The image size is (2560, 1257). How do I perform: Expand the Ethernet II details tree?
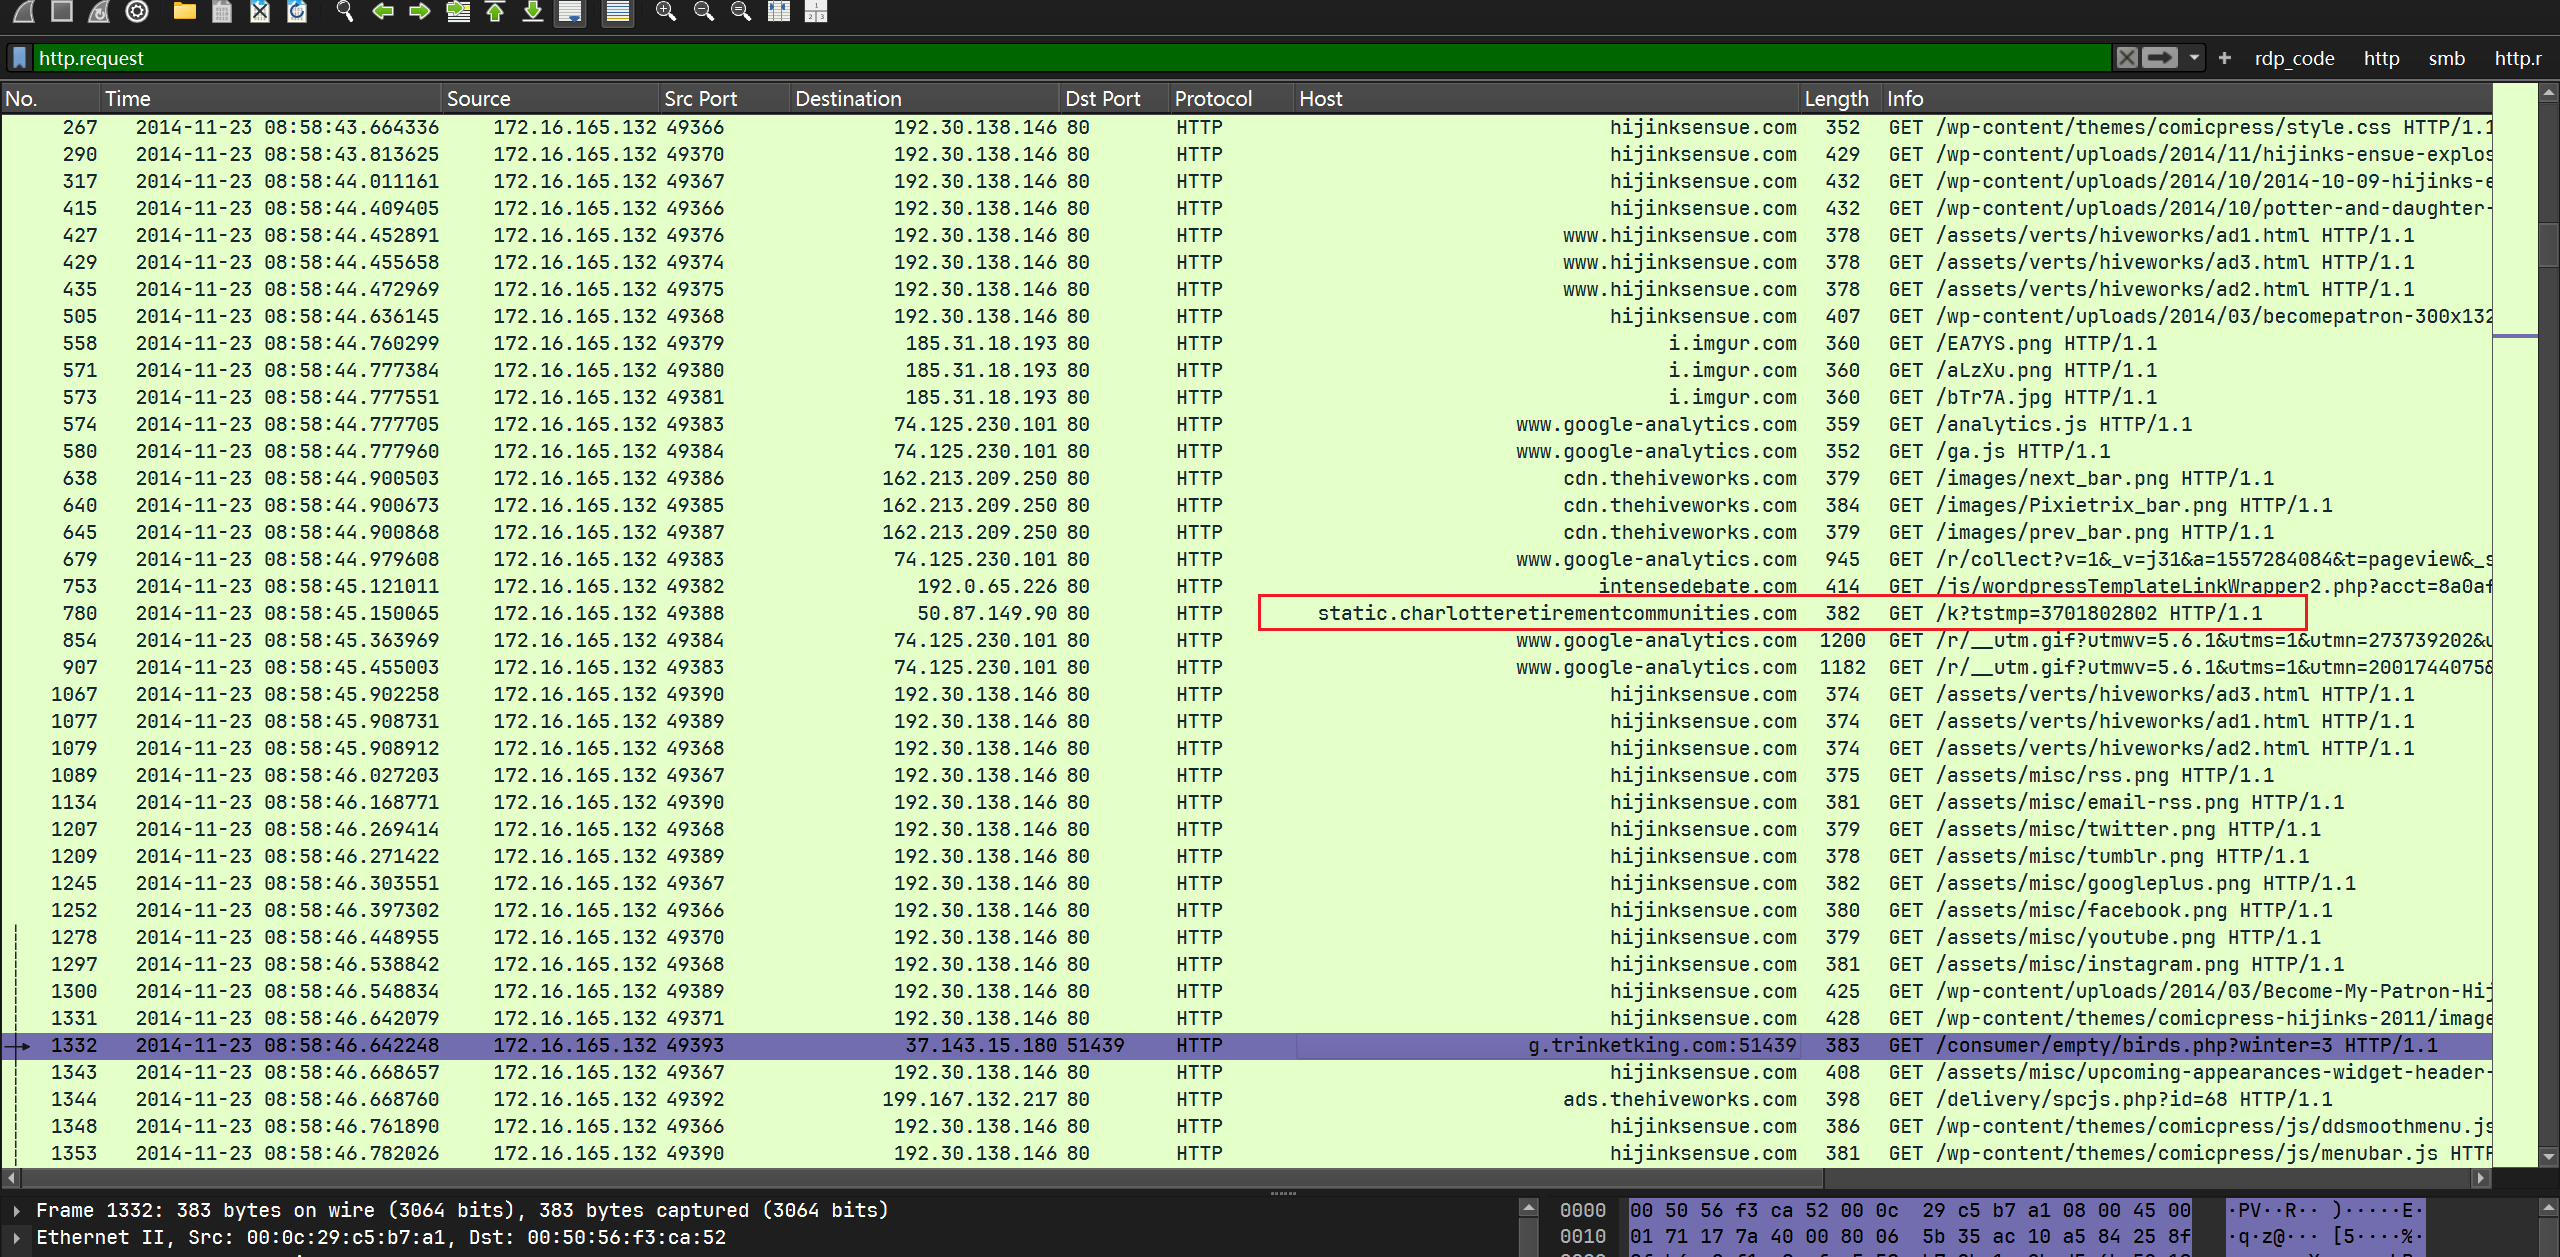(x=16, y=1237)
